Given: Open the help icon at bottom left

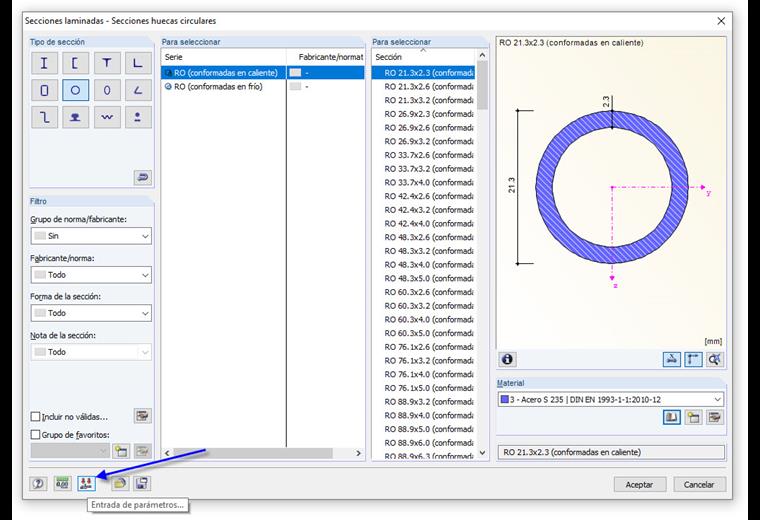Looking at the screenshot, I should click(x=38, y=483).
